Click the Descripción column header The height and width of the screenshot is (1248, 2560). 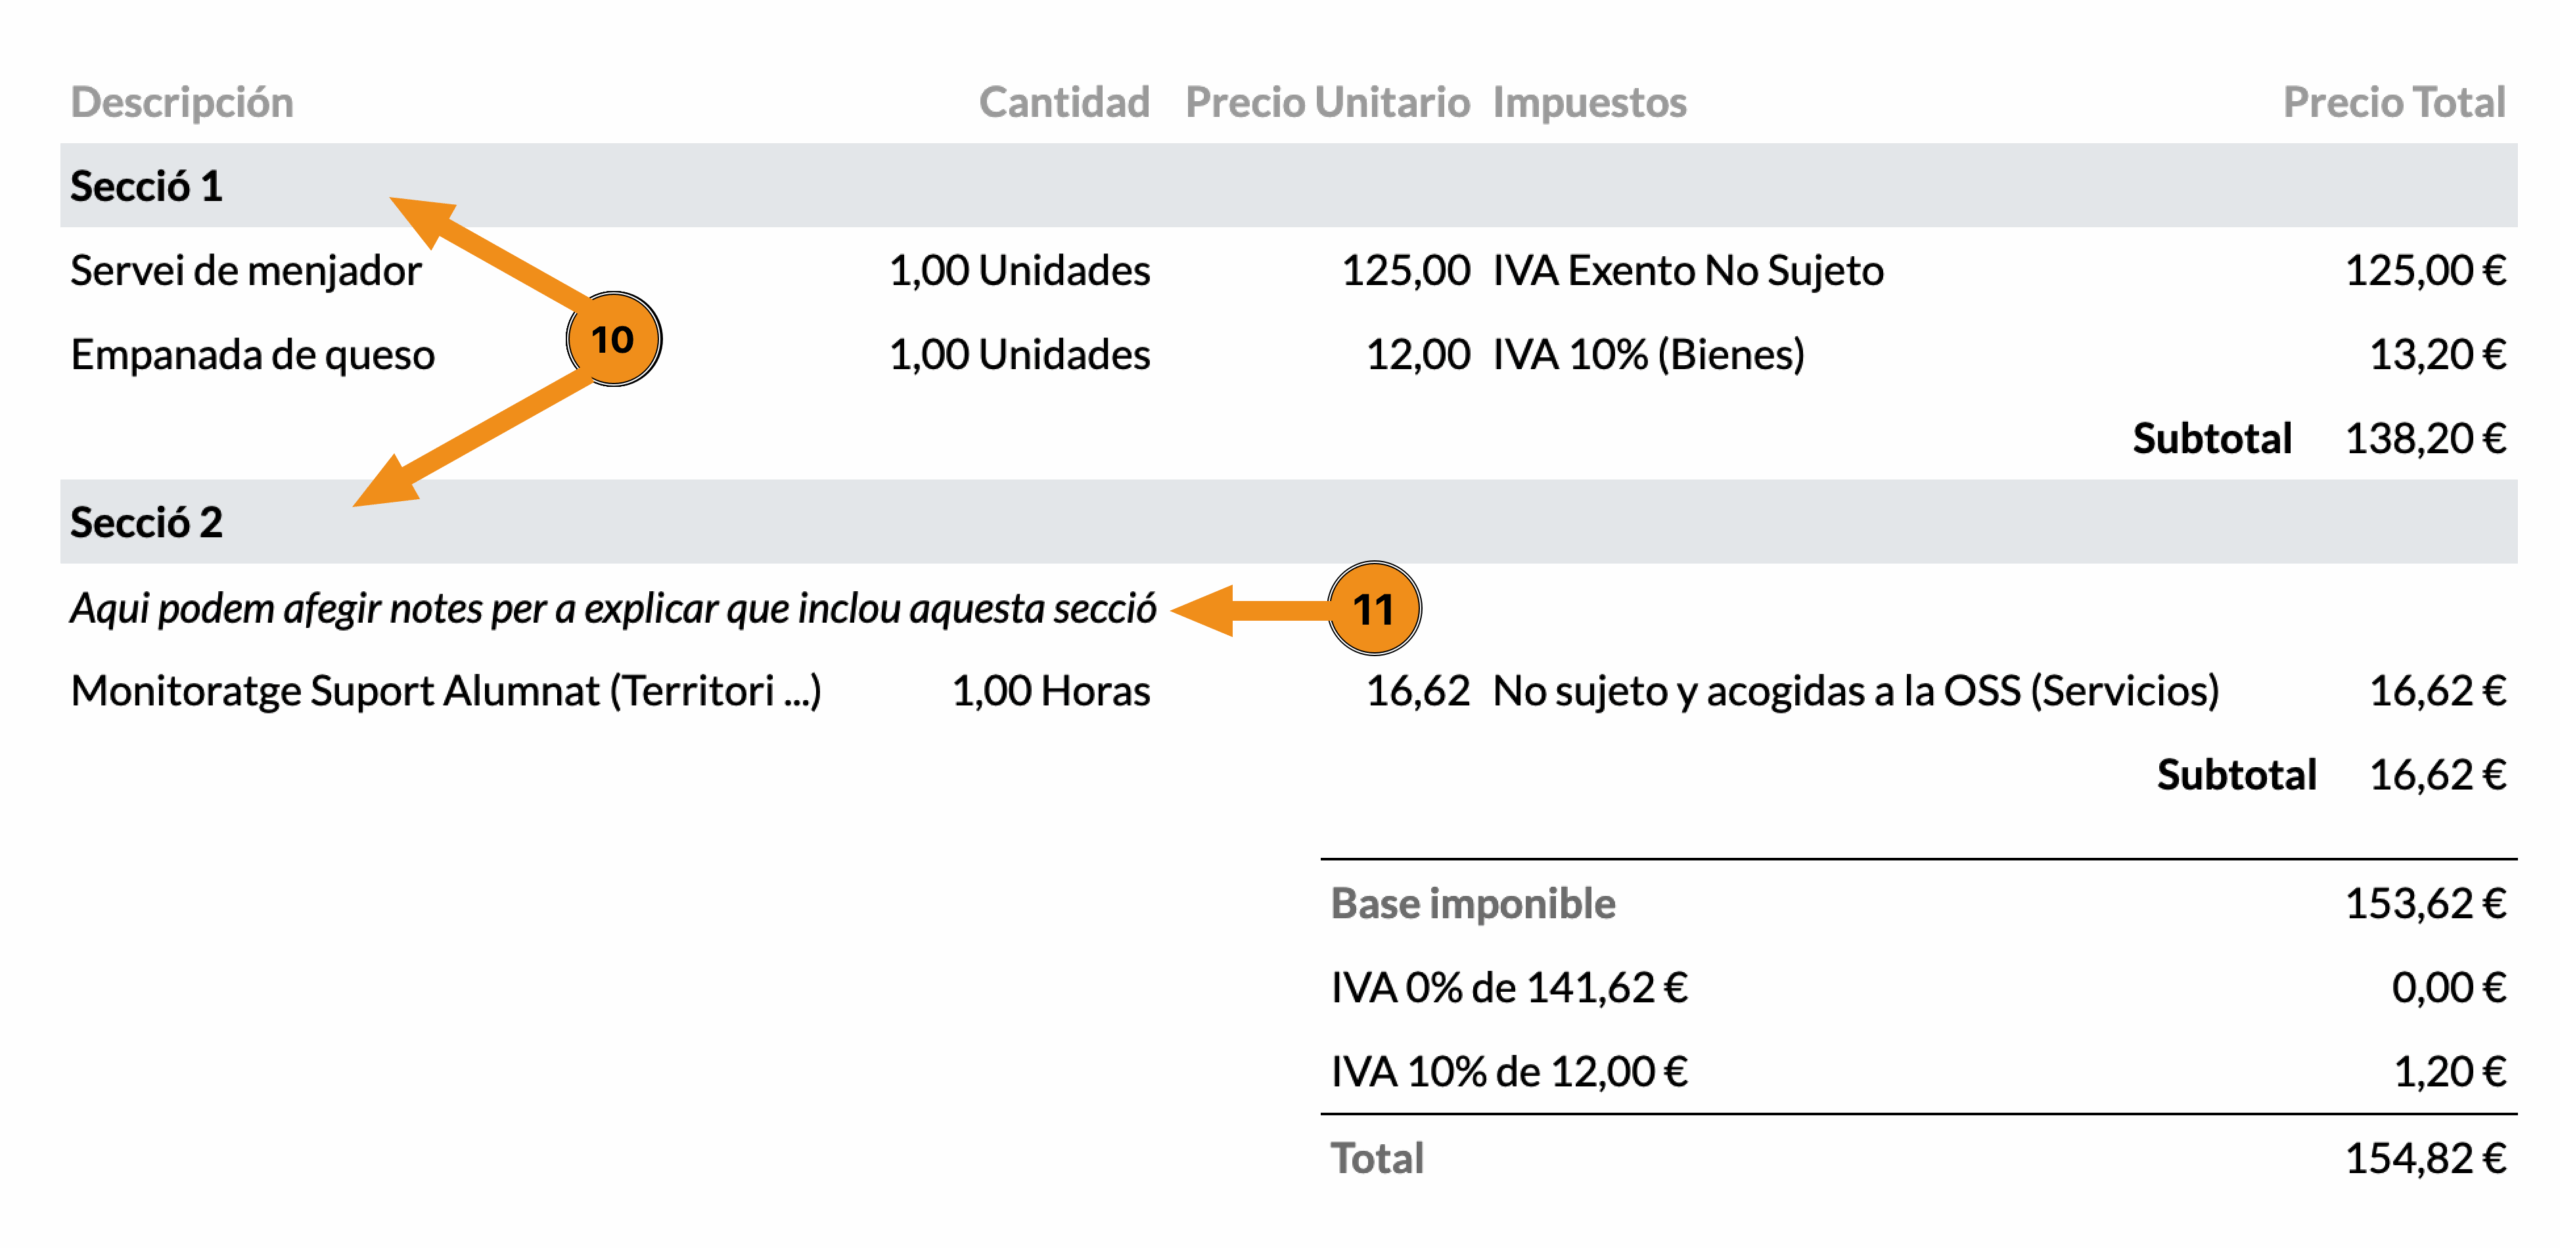tap(182, 103)
